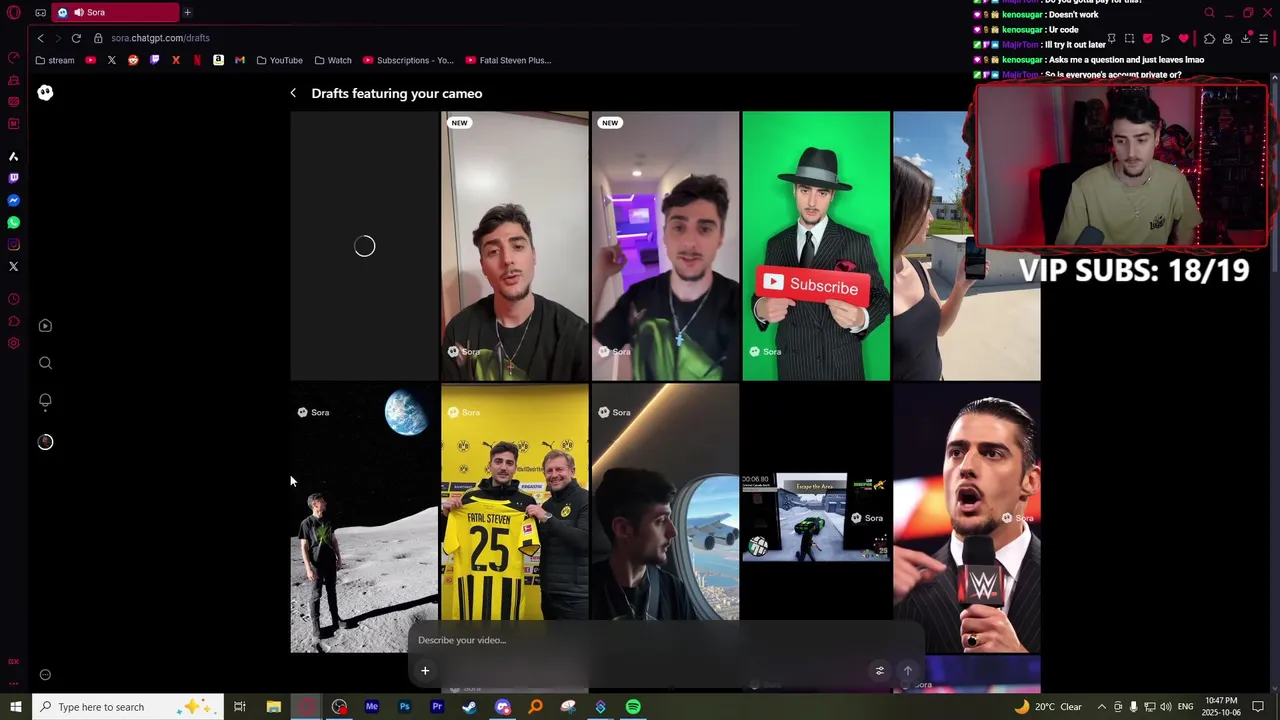Open airplane window draft video
The width and height of the screenshot is (1280, 720).
(665, 503)
